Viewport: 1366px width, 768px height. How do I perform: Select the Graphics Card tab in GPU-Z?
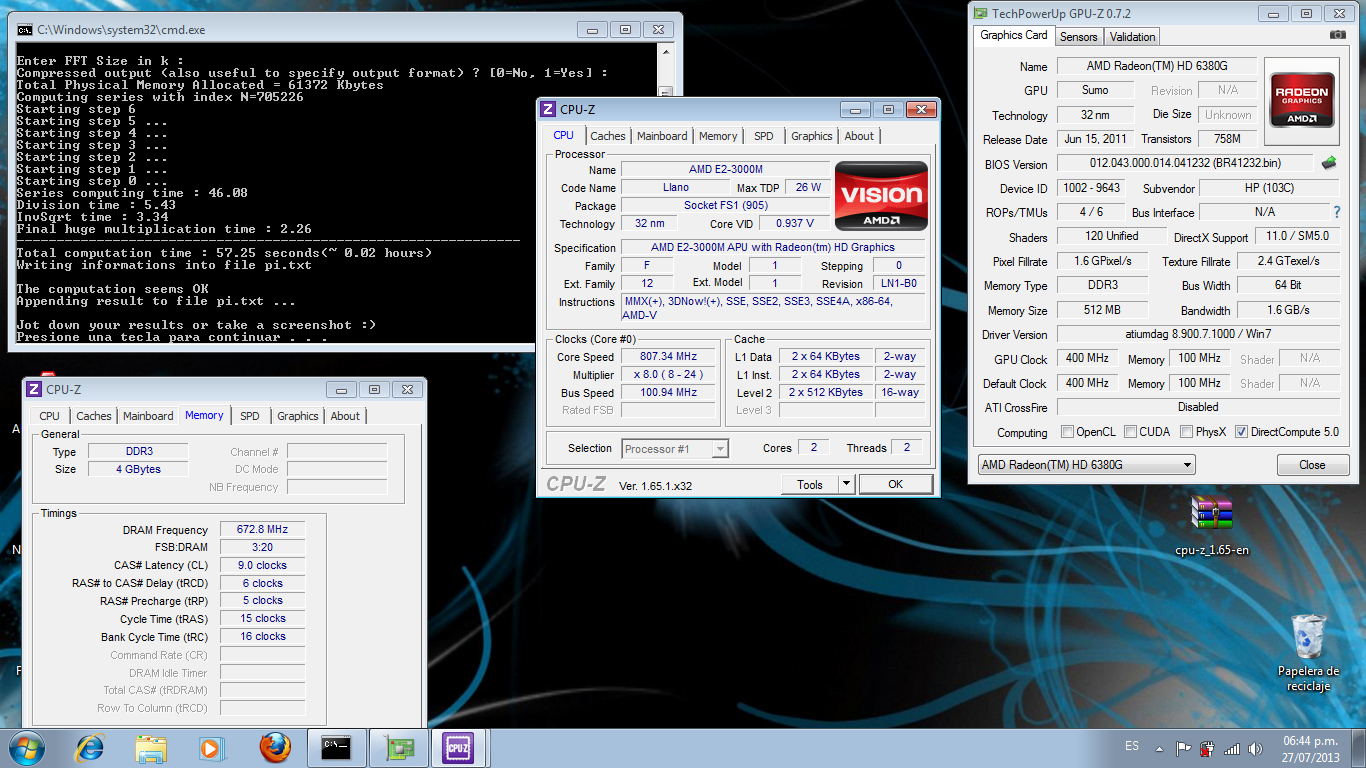(1014, 35)
